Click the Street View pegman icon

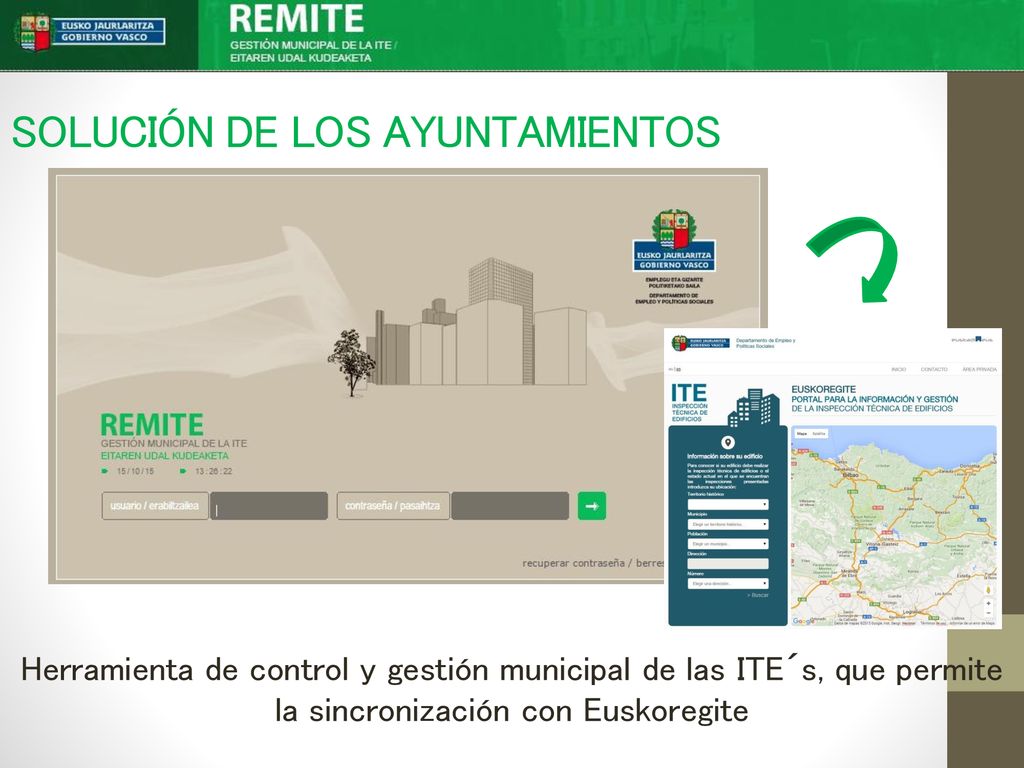pos(988,590)
